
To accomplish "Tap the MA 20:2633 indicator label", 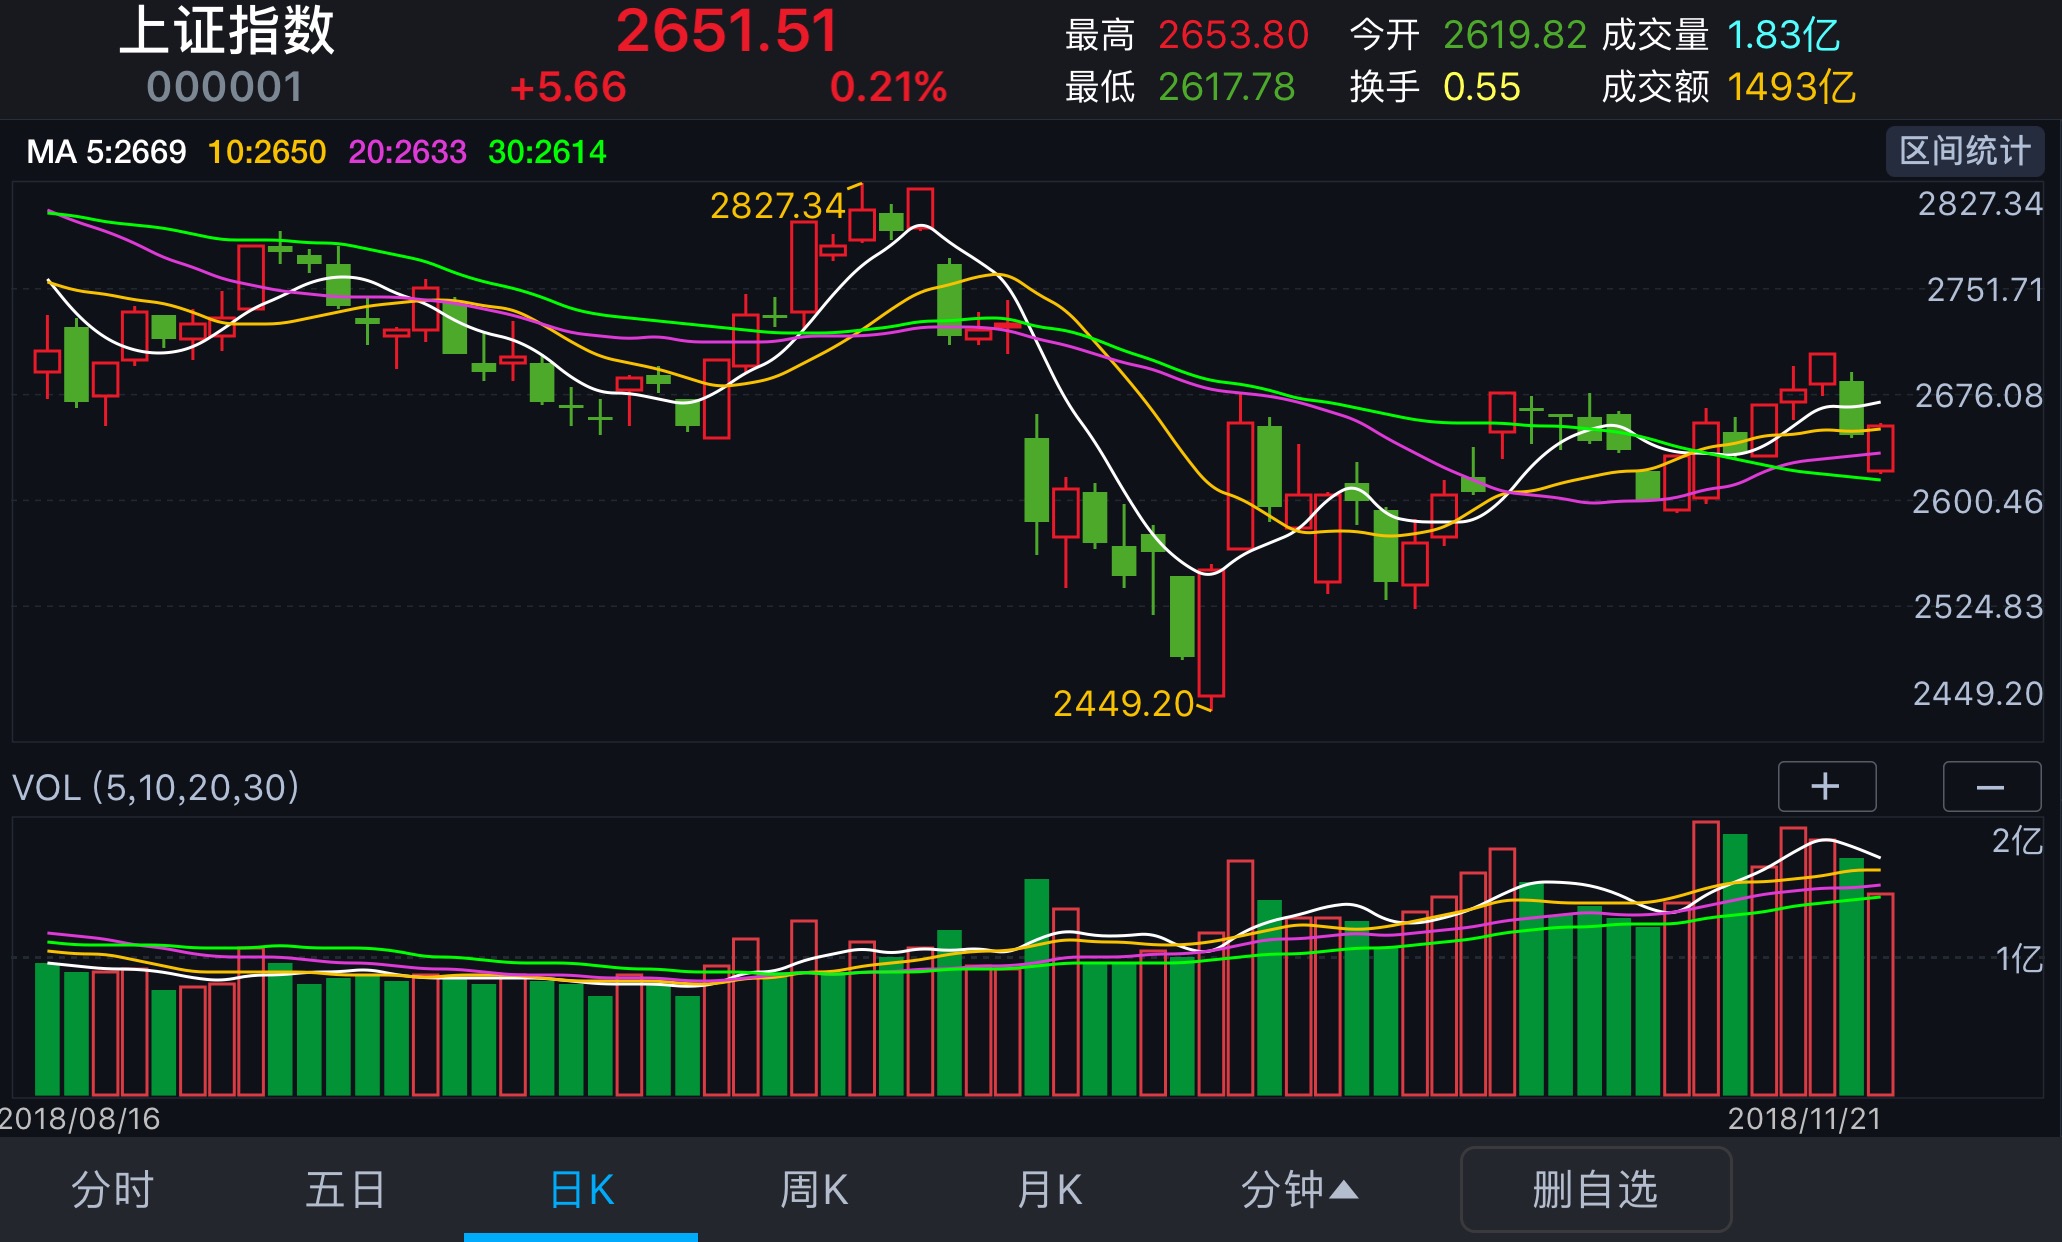I will pyautogui.click(x=407, y=152).
